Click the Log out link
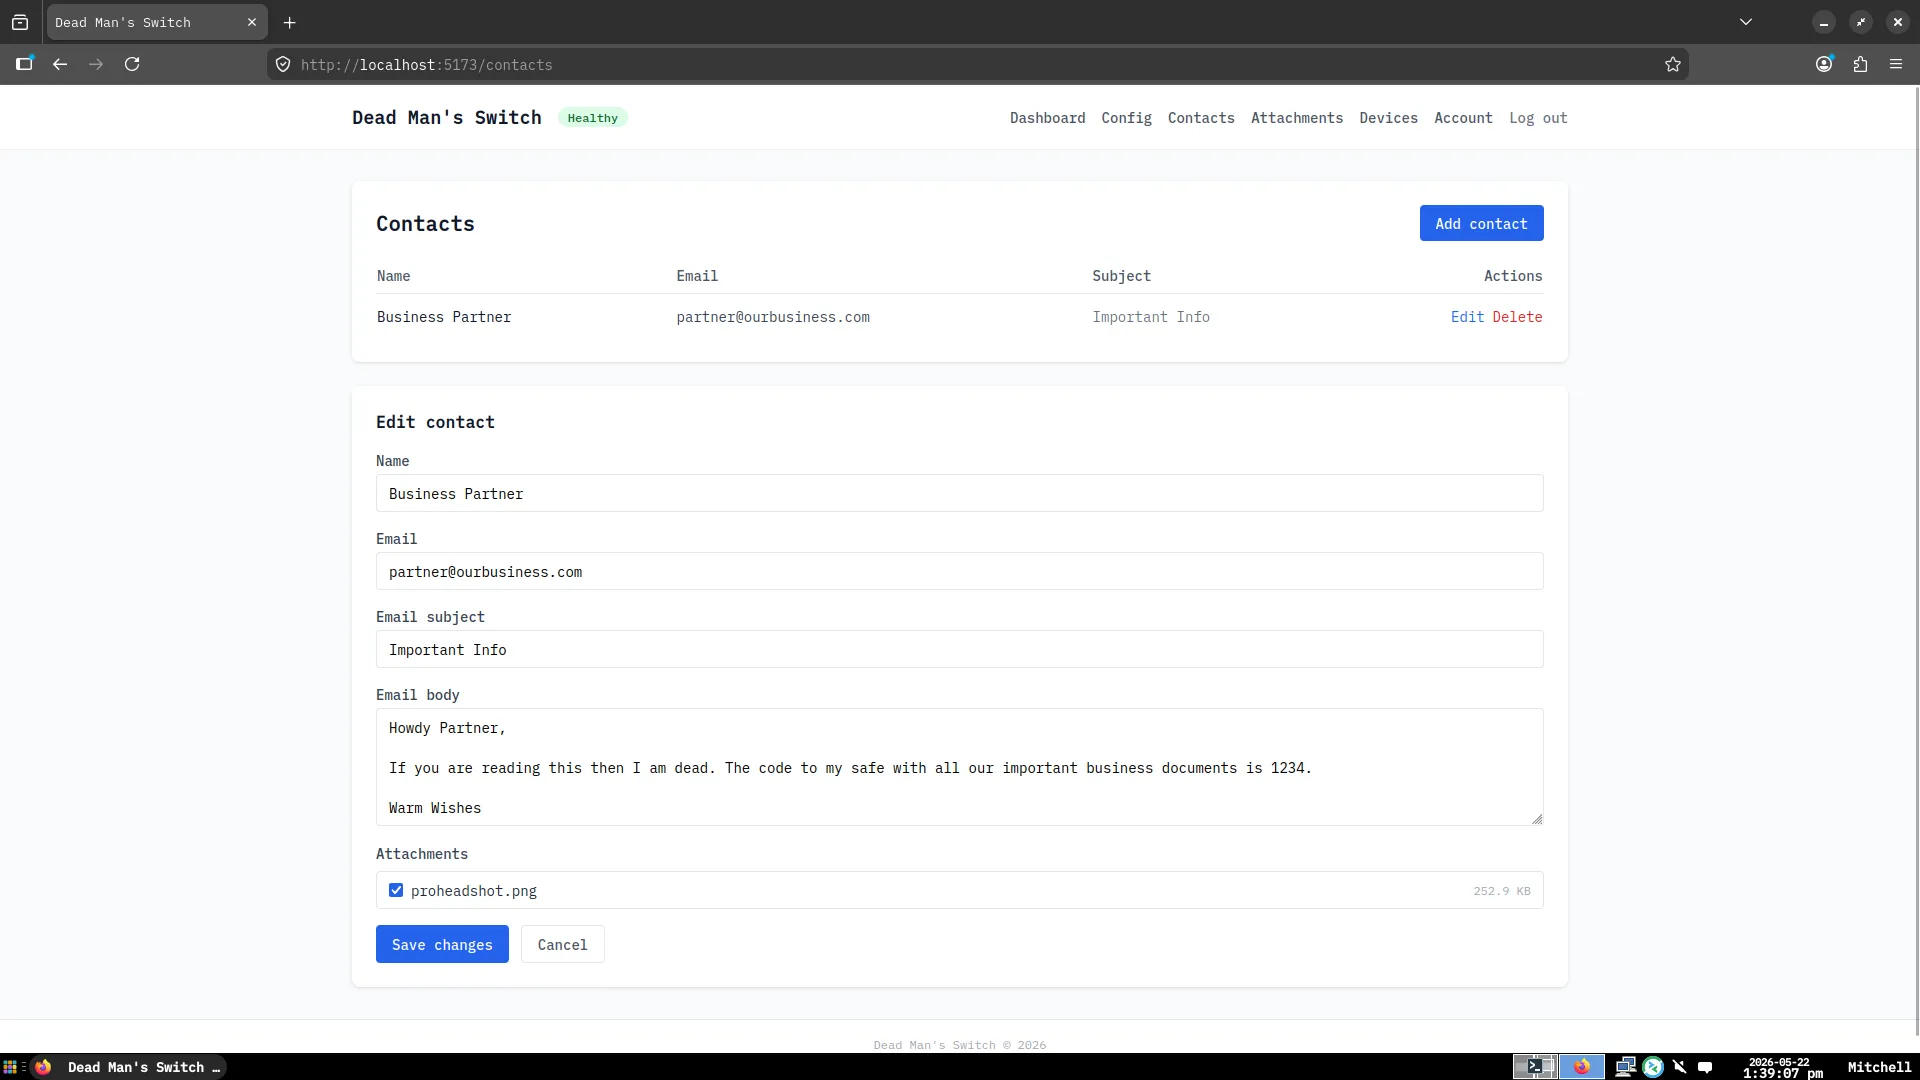 1538,118
